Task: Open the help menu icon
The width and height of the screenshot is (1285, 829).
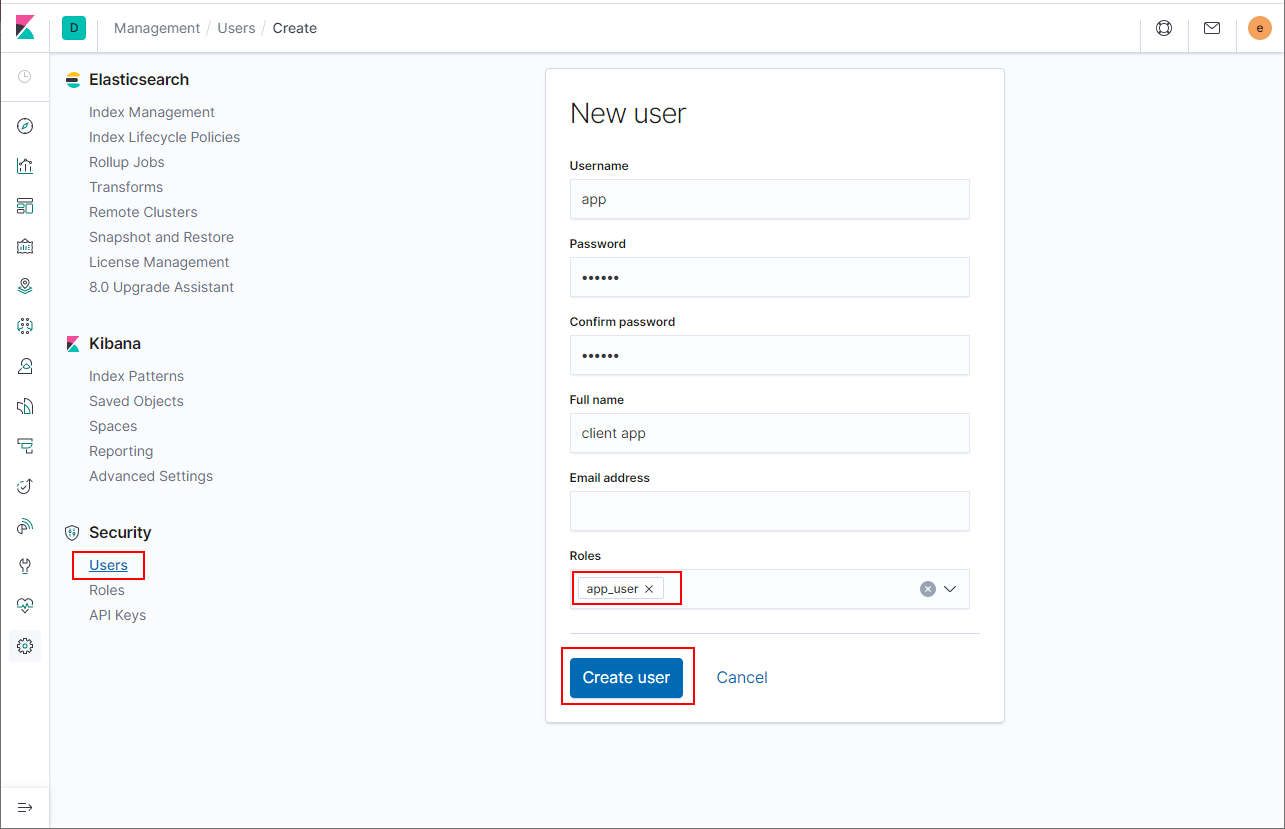Action: tap(1164, 28)
